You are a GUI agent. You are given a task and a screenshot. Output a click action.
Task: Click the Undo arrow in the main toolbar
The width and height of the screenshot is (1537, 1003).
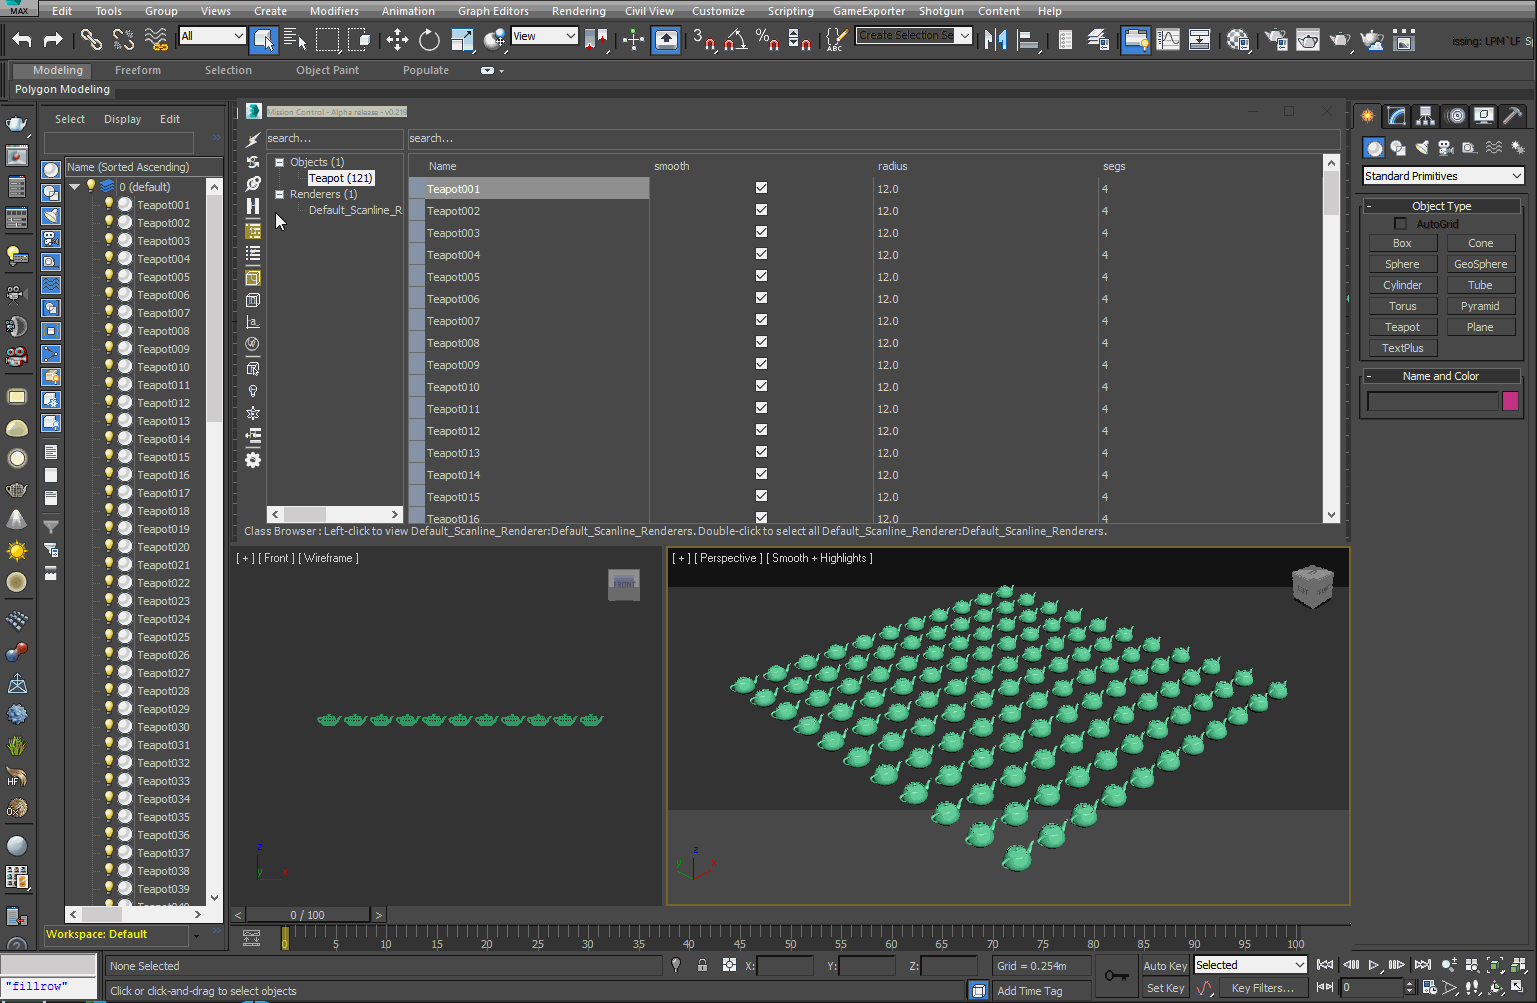pos(22,40)
